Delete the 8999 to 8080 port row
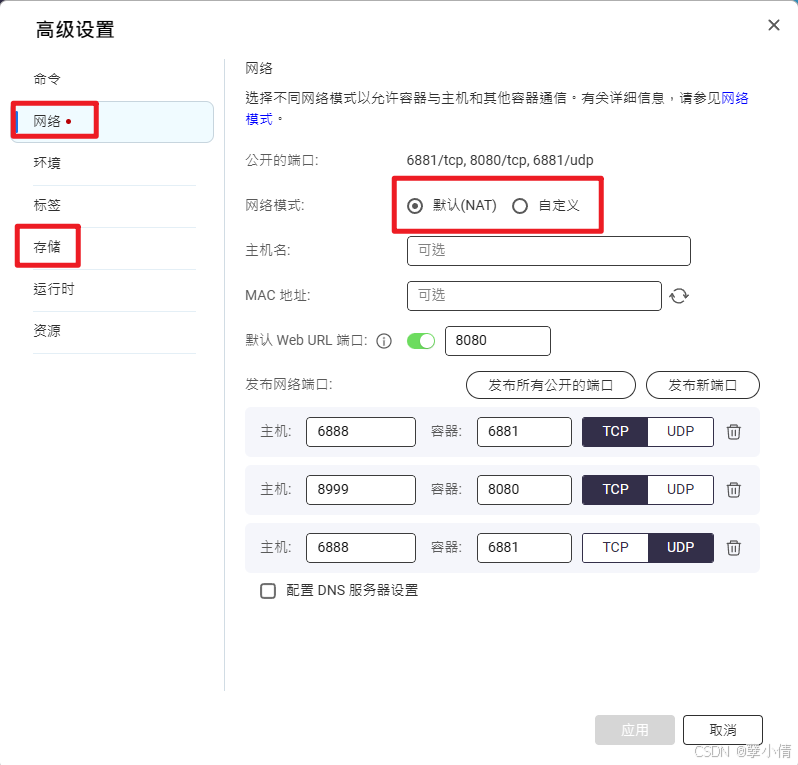Screen dimensions: 798x765 coord(733,490)
